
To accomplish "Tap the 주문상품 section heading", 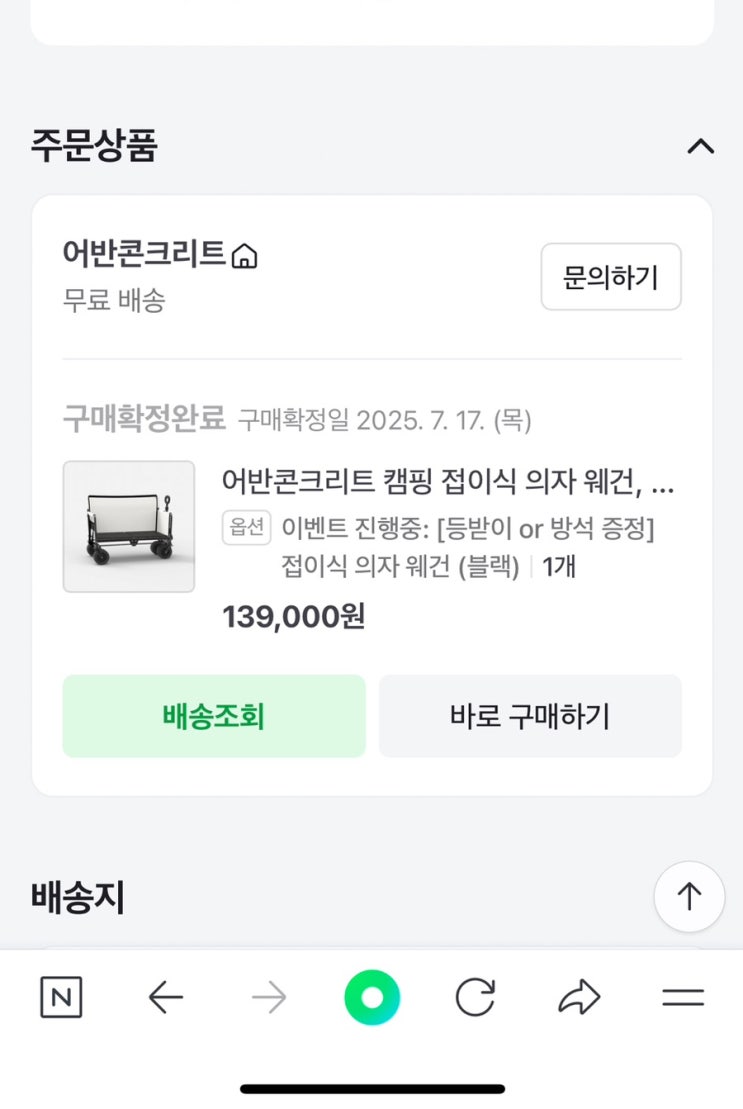I will [94, 146].
